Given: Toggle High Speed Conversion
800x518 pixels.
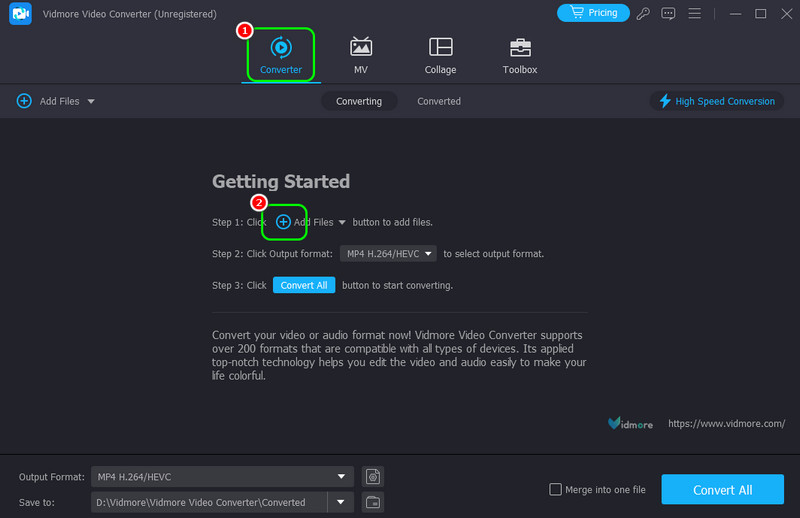Looking at the screenshot, I should [x=716, y=101].
